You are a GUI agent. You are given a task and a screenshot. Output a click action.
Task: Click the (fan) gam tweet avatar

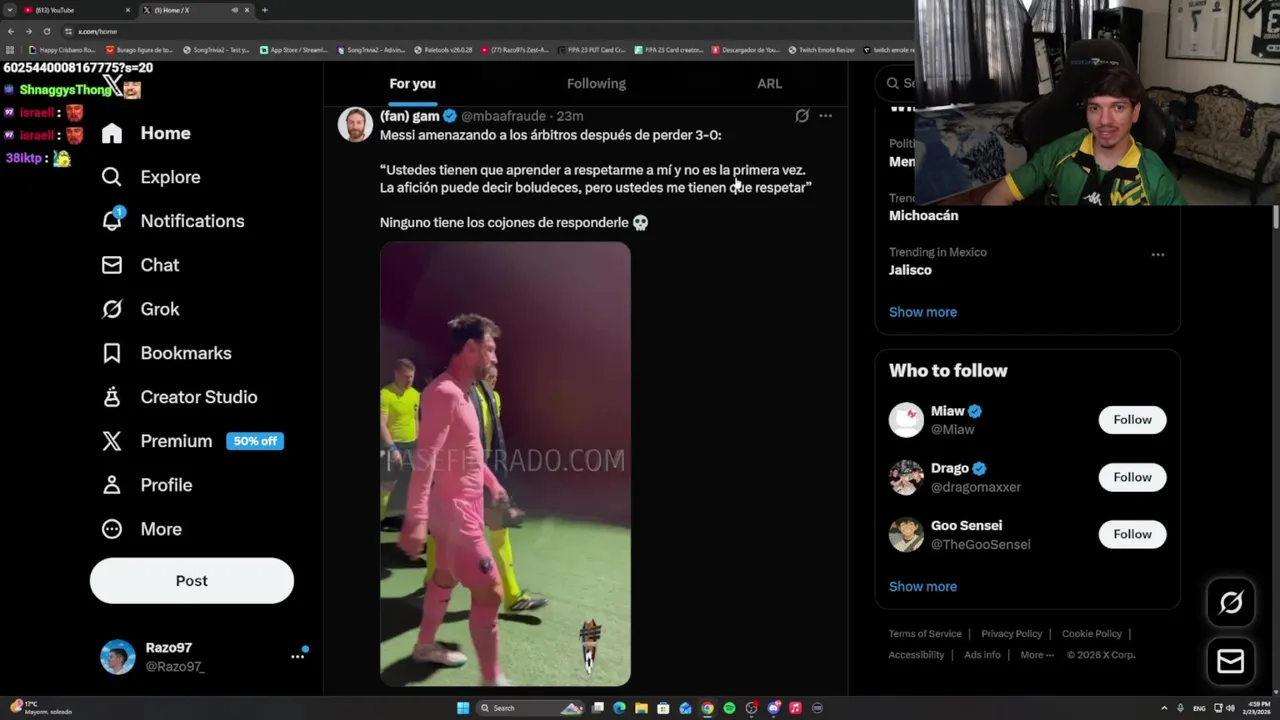[355, 125]
